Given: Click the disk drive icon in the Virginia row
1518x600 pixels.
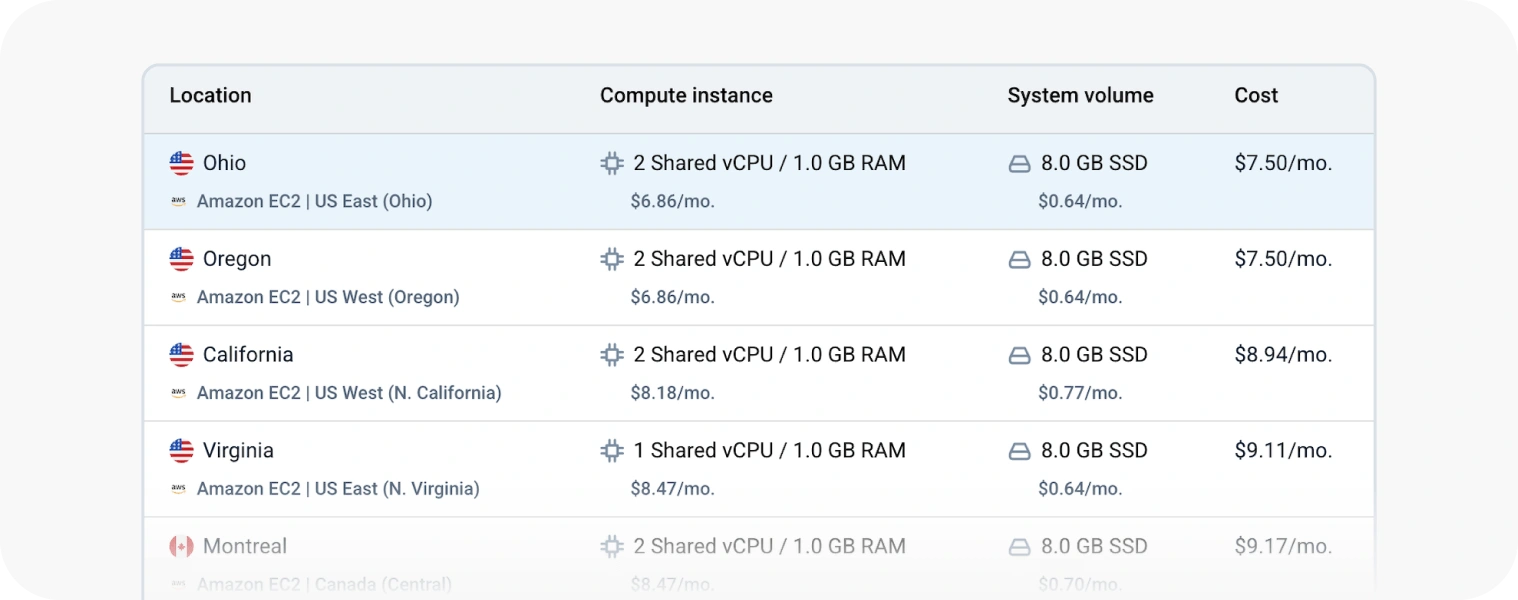Looking at the screenshot, I should tap(1019, 452).
